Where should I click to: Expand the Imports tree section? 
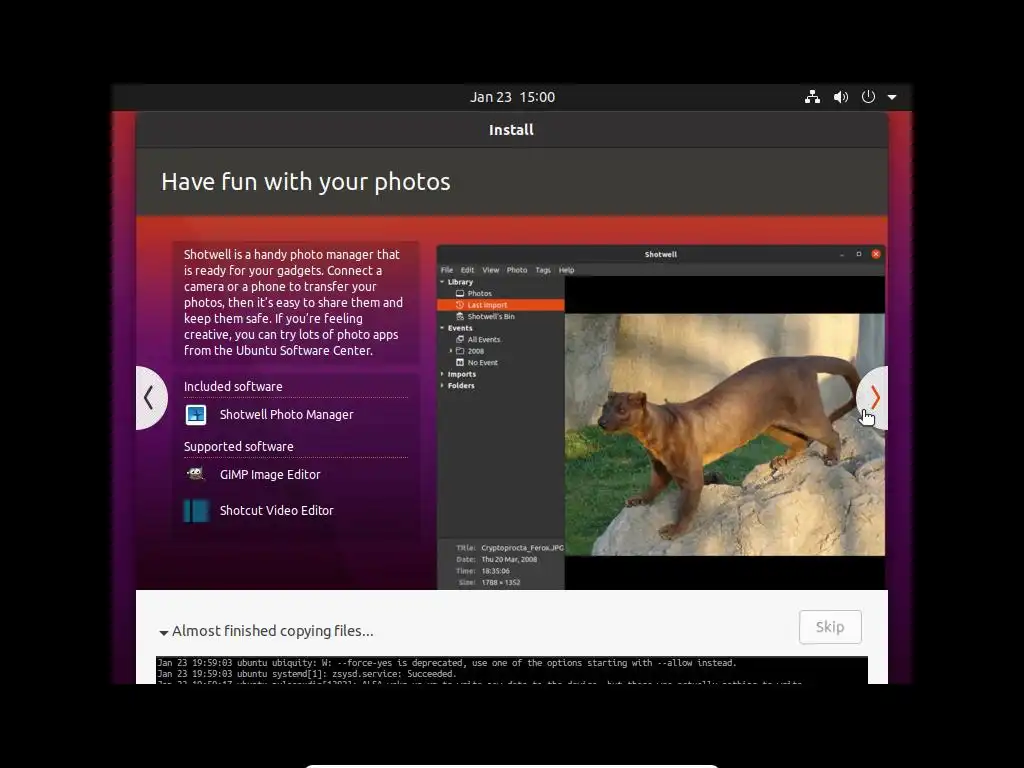click(442, 374)
